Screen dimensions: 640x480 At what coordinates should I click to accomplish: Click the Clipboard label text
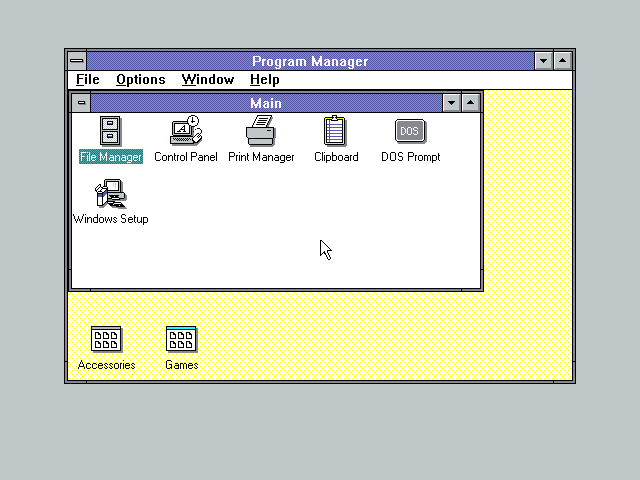(x=336, y=157)
